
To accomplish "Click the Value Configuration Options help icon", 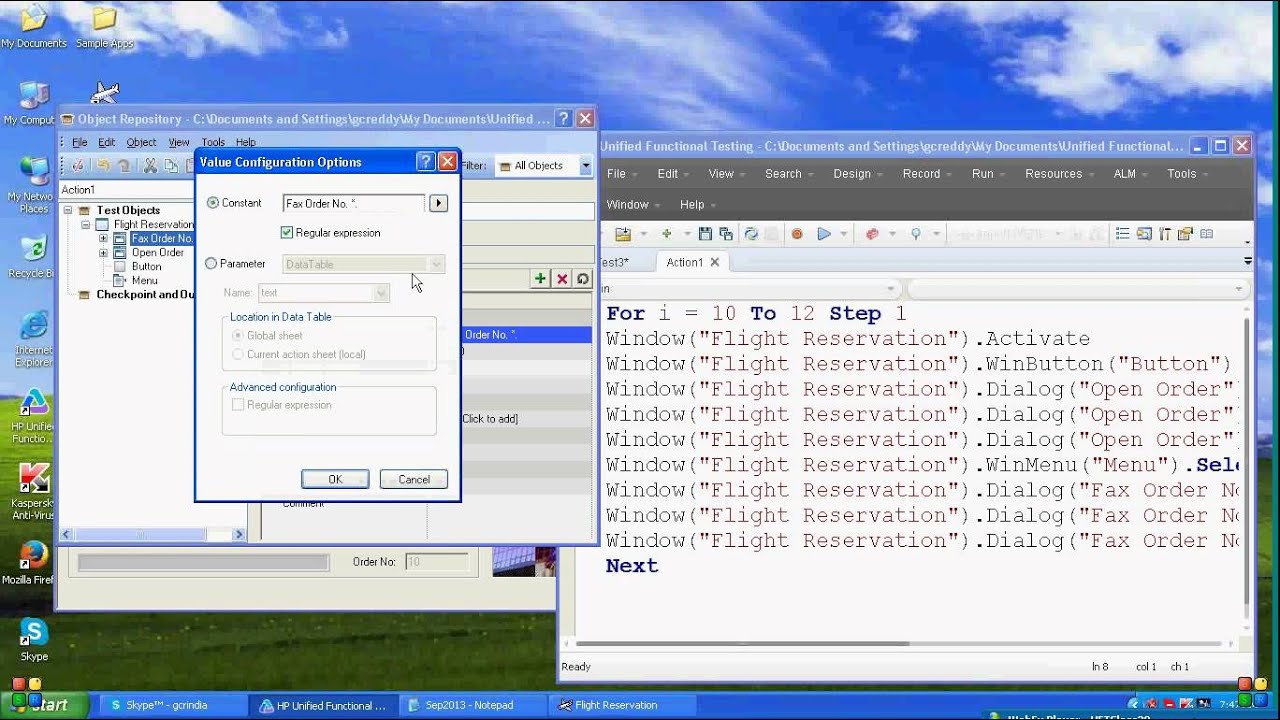I will [x=425, y=162].
